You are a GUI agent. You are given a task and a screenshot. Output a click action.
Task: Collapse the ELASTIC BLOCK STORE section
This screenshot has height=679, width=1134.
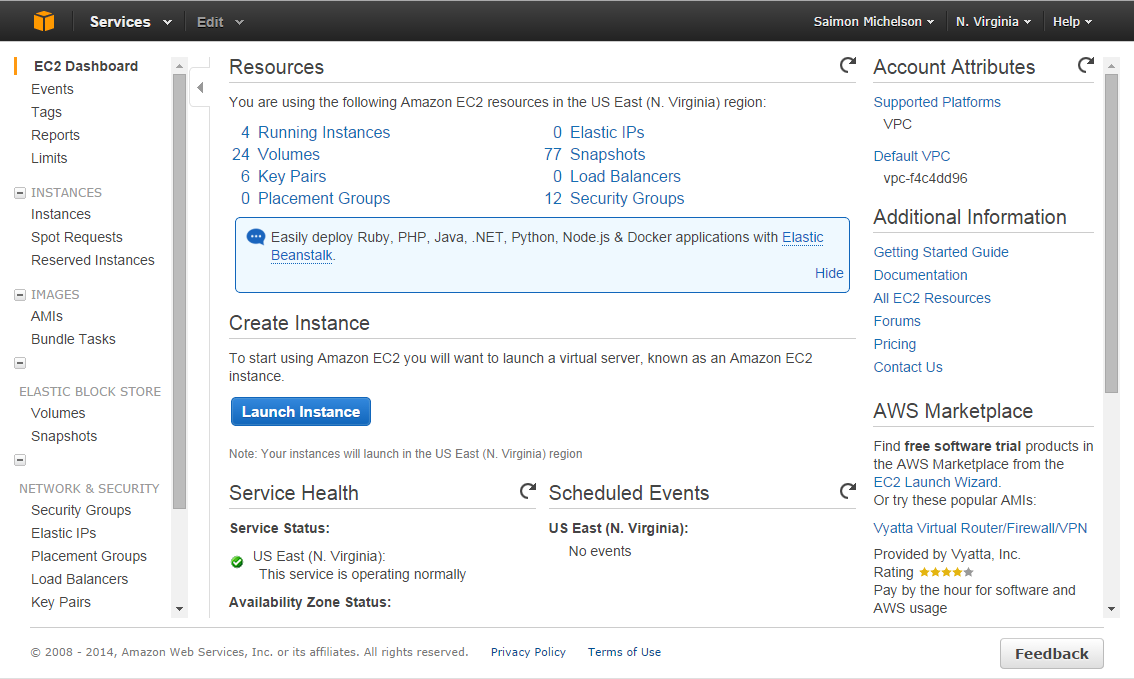point(20,363)
